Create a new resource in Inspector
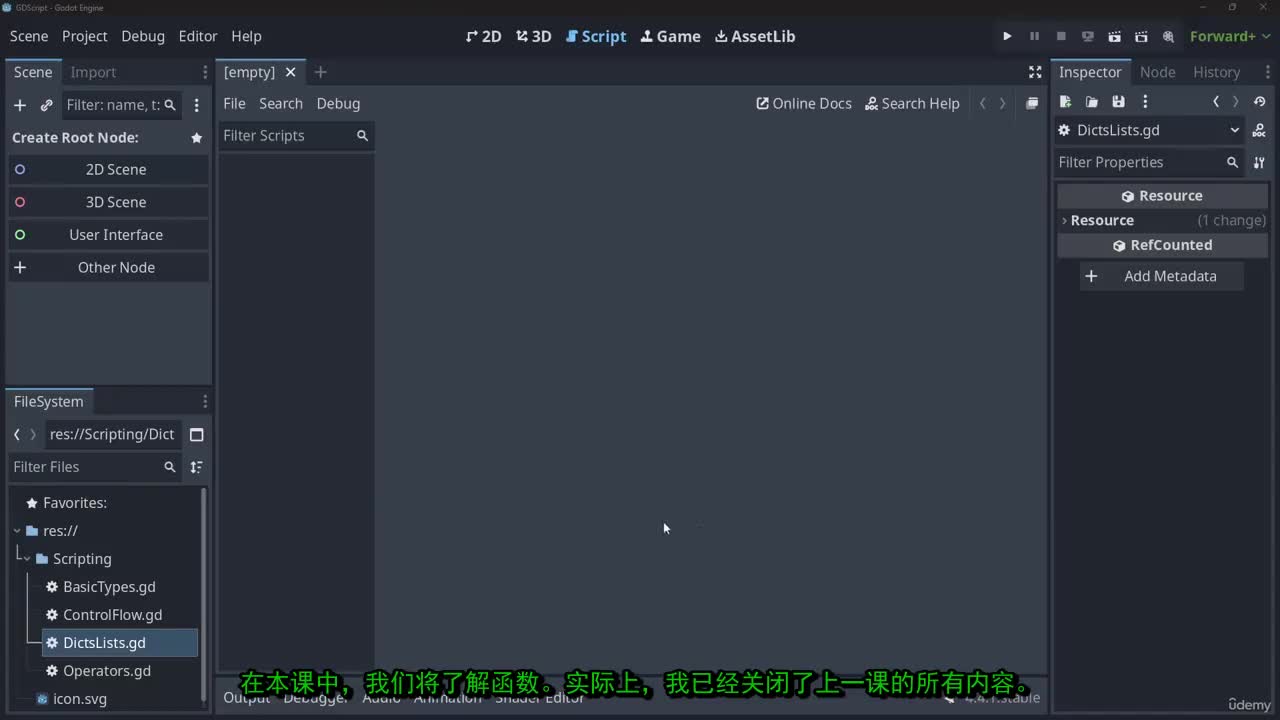This screenshot has height=720, width=1280. tap(1065, 102)
